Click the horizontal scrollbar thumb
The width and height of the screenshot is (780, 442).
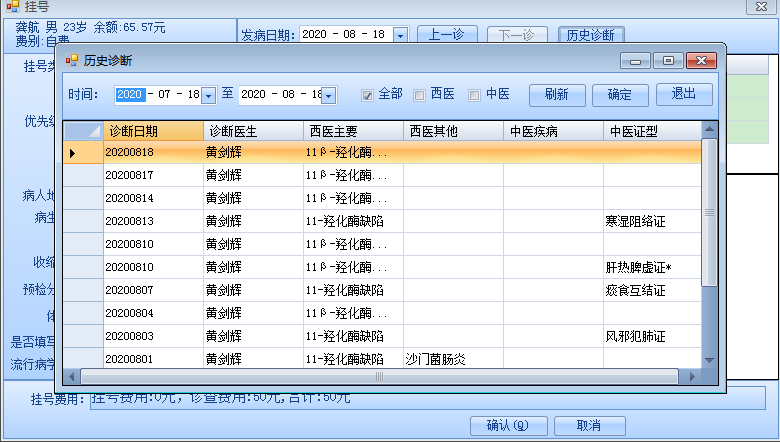click(x=380, y=376)
